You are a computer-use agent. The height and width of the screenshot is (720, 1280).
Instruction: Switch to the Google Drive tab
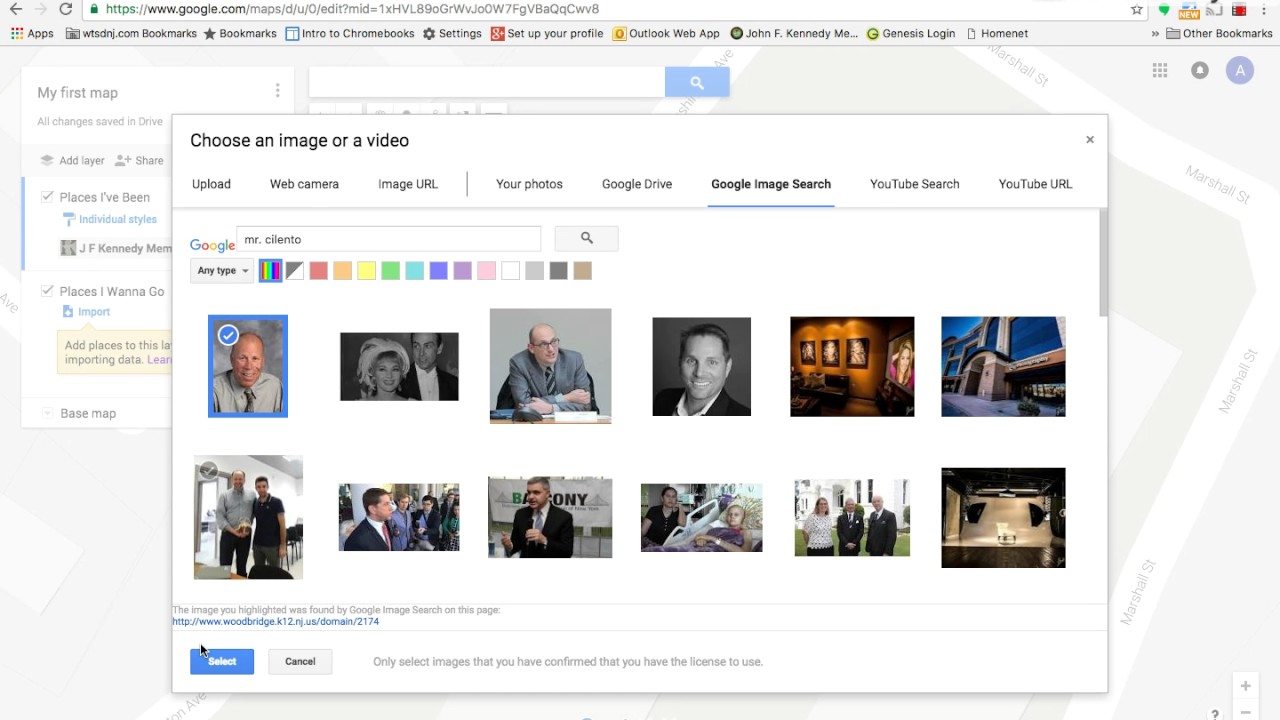pos(637,184)
